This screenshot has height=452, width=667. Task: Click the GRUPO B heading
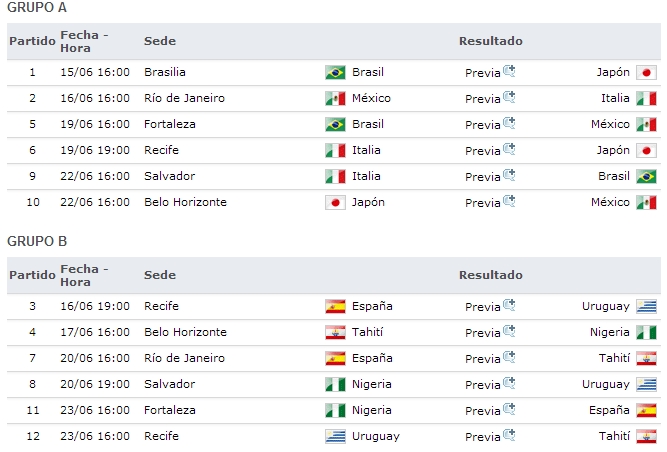(37, 241)
